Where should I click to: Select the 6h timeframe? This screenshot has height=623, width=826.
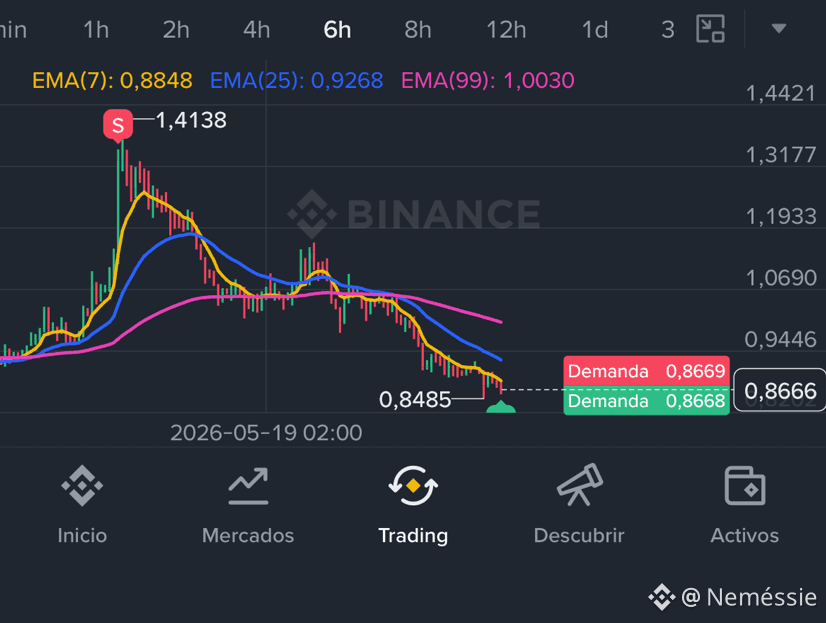pos(337,29)
